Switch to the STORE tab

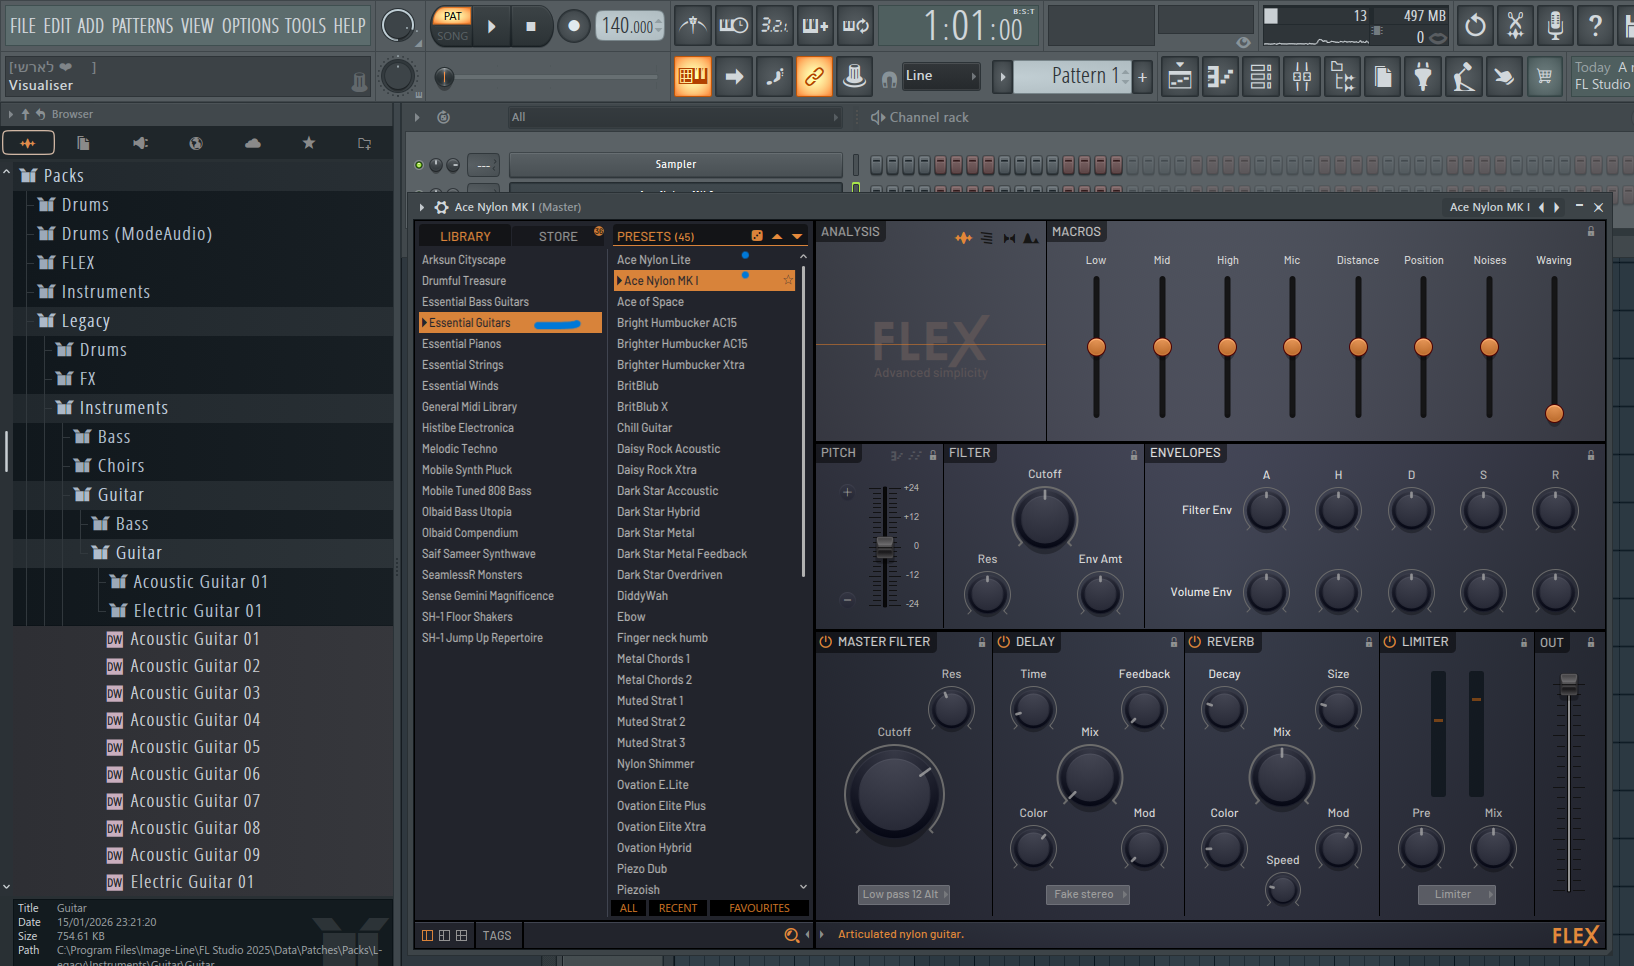point(558,237)
